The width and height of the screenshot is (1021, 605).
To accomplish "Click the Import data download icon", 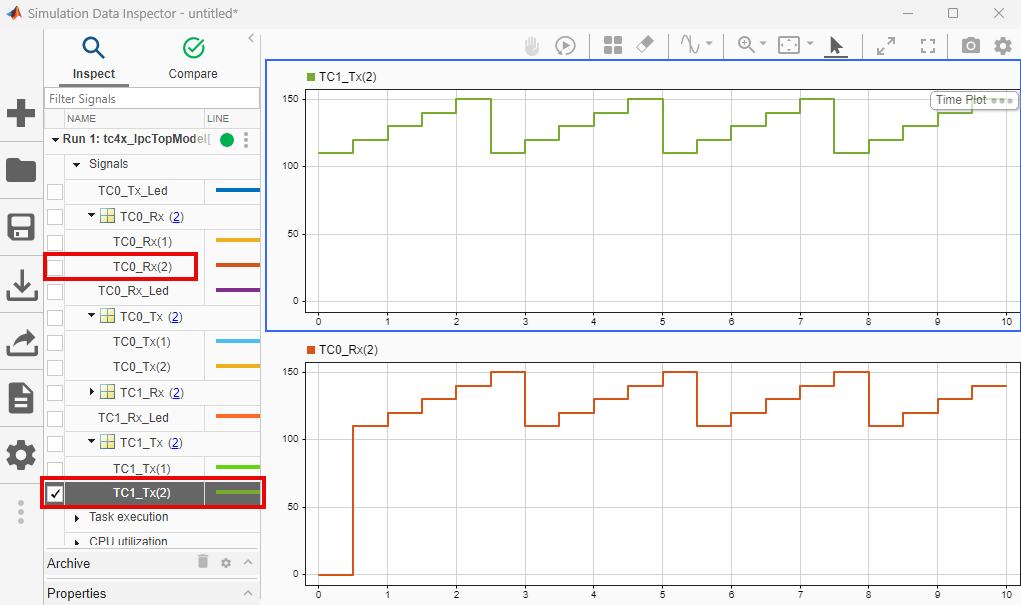I will (21, 285).
